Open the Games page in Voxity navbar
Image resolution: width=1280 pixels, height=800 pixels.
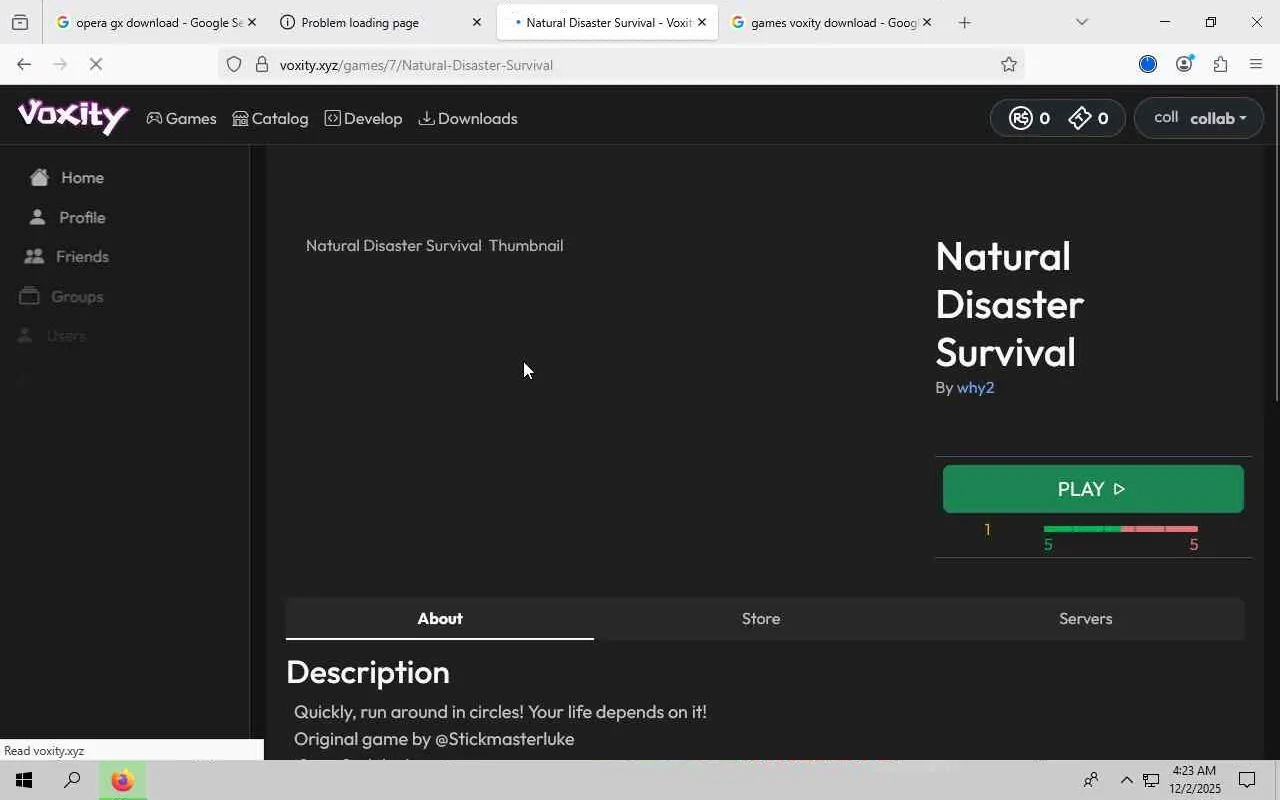pyautogui.click(x=181, y=118)
